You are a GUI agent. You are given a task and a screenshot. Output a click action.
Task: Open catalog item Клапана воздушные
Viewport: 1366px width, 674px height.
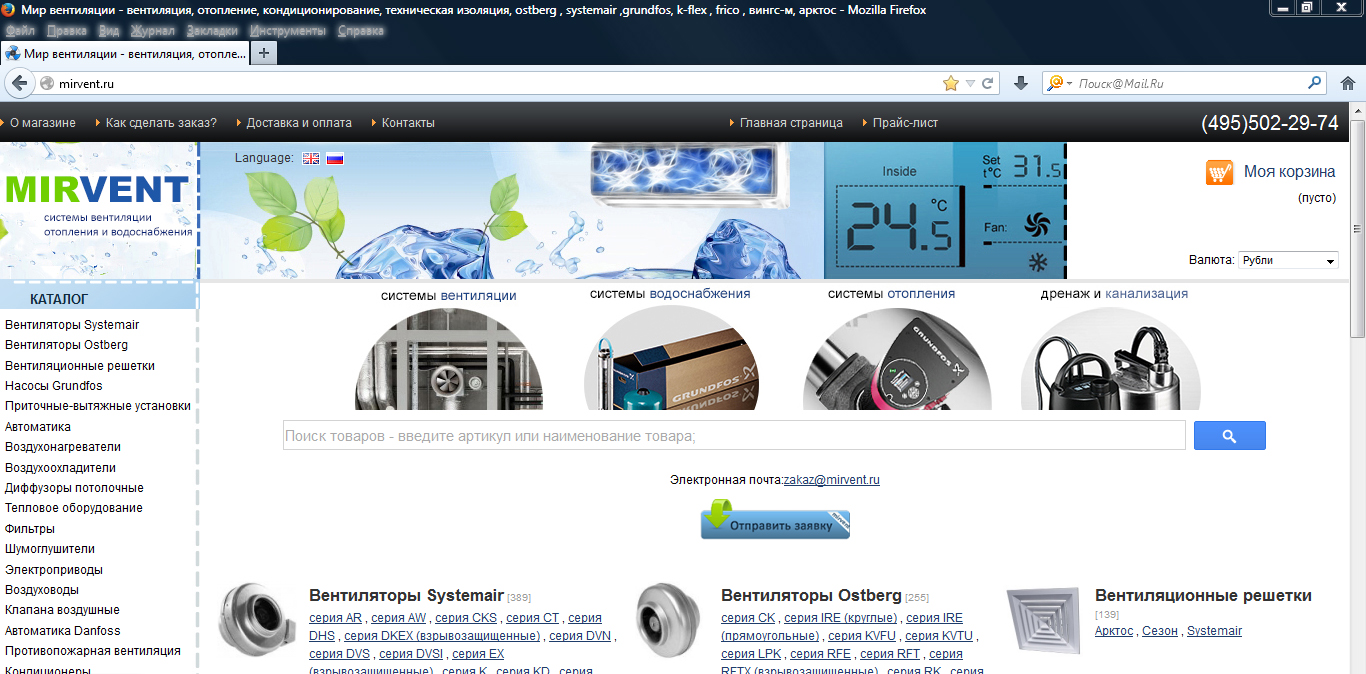62,610
